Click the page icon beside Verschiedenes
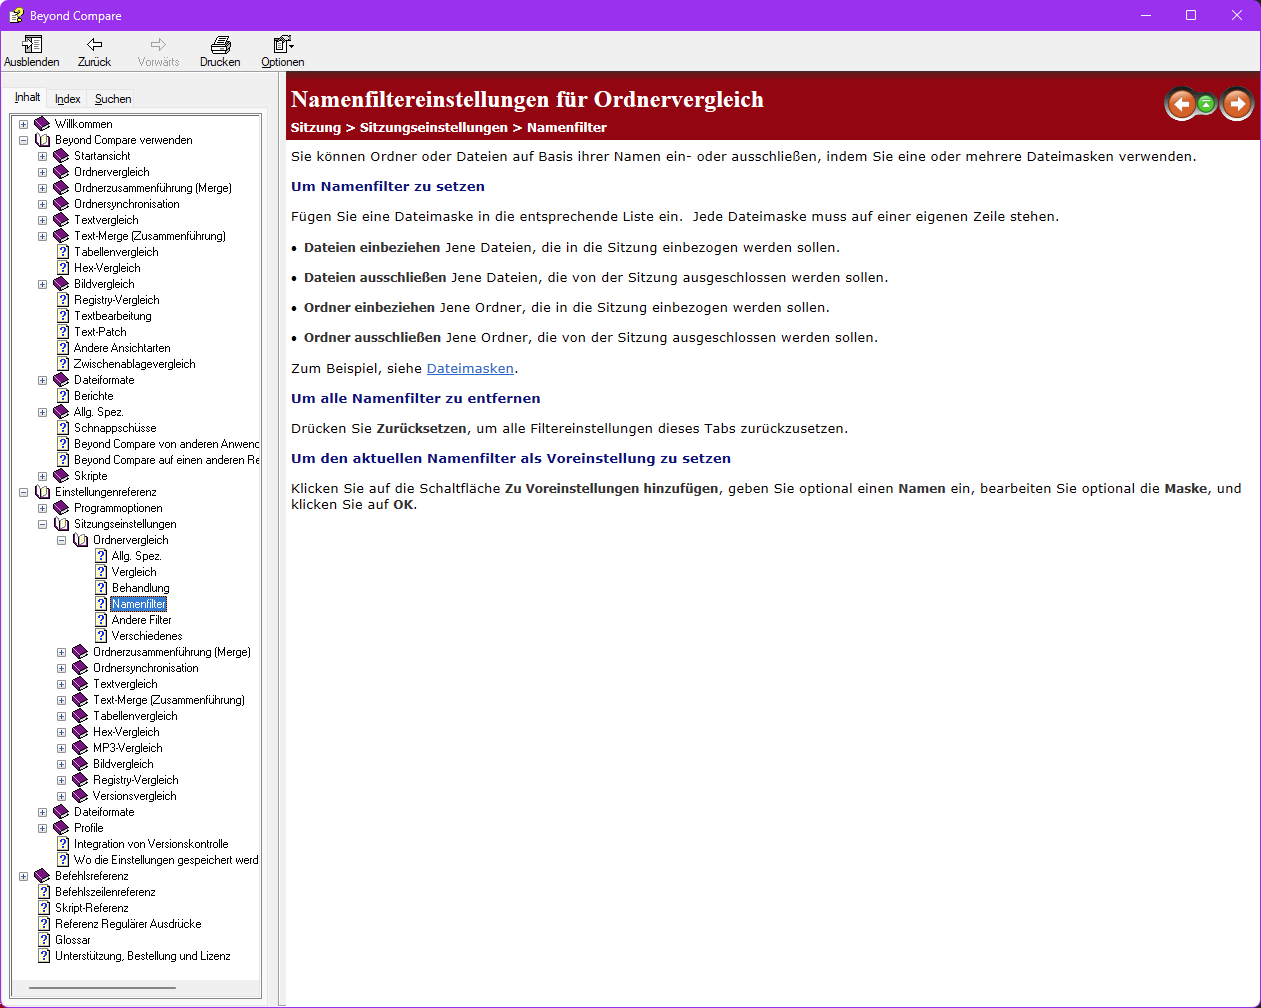Screen dimensions: 1261x1008 101,636
